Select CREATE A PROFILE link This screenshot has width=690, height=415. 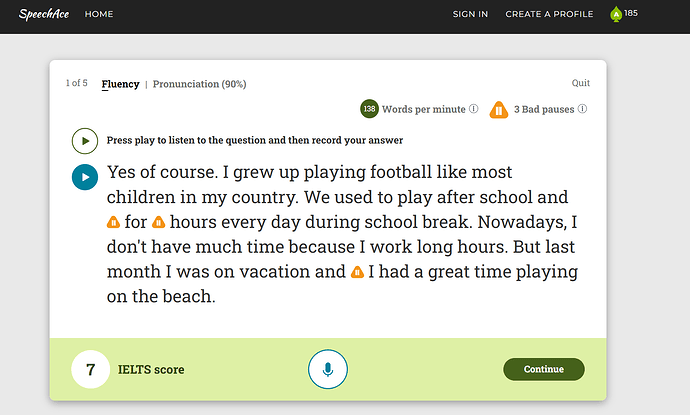(549, 14)
